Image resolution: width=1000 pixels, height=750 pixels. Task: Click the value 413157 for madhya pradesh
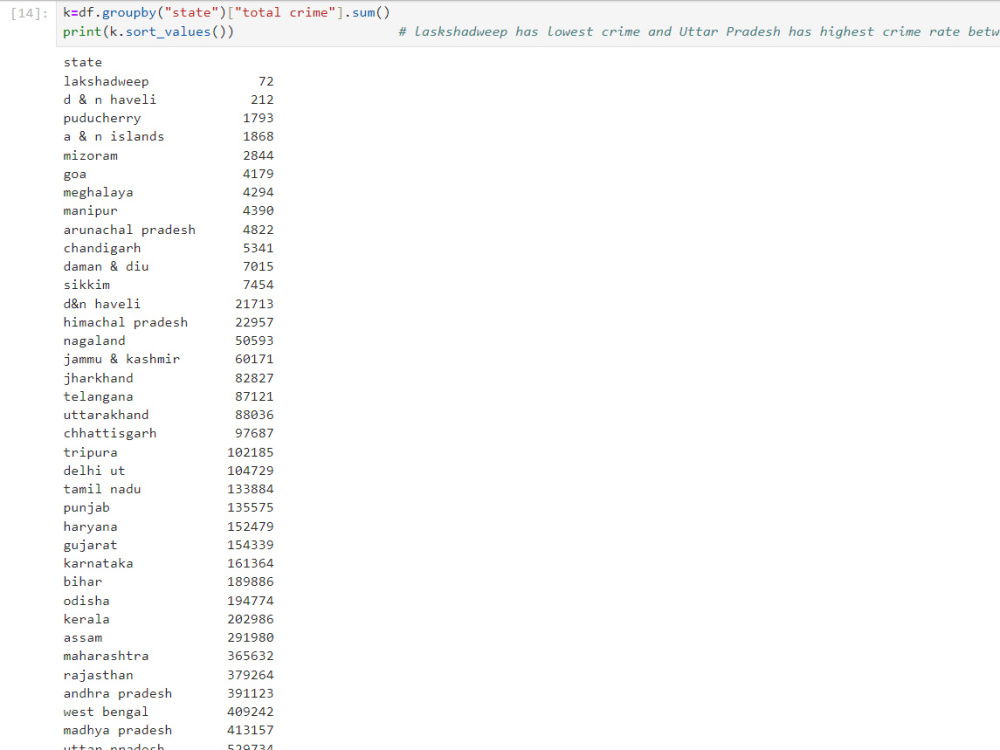(251, 730)
